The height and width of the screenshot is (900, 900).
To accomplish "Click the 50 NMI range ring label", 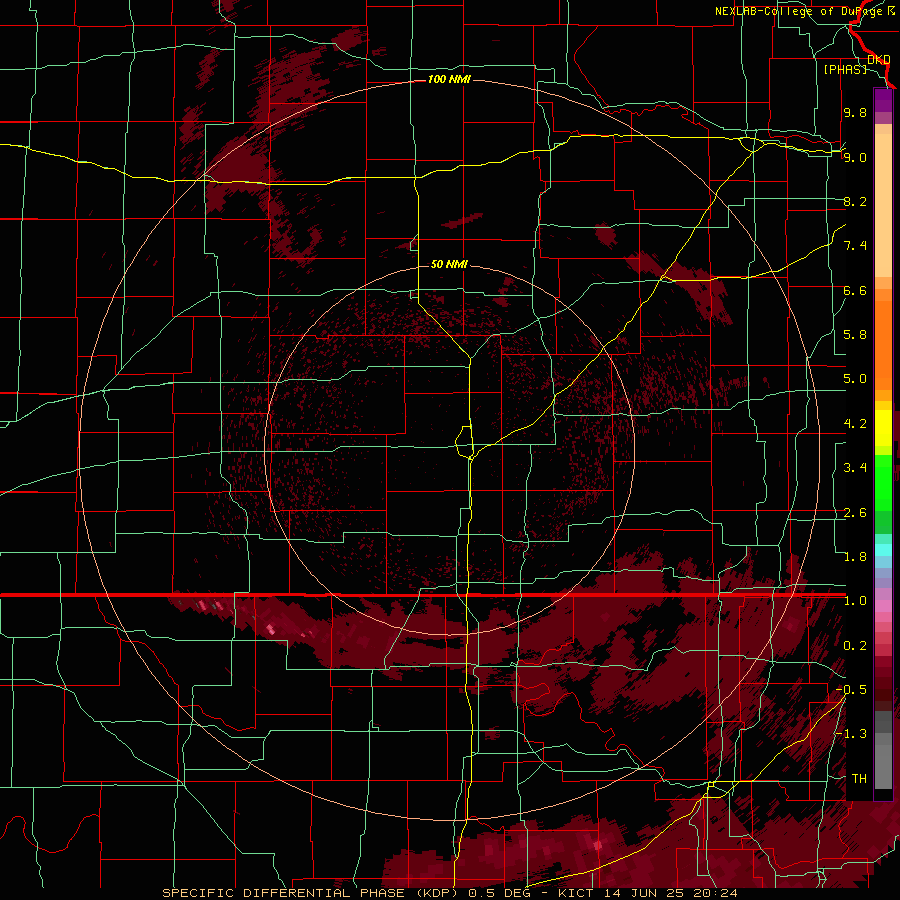I will (449, 264).
